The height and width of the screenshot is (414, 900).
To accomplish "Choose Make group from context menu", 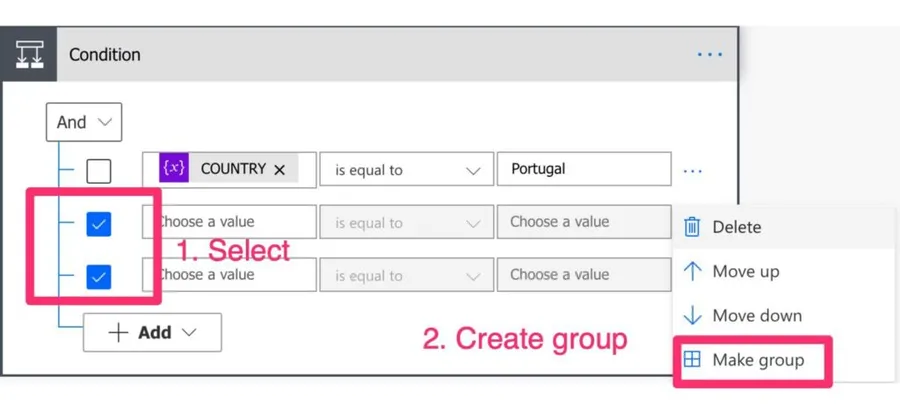I will point(757,360).
